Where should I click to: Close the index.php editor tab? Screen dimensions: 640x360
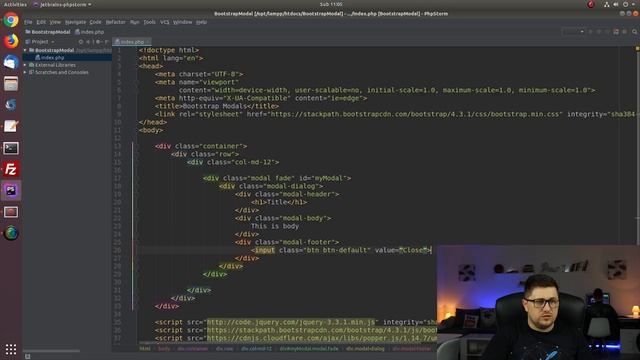coord(149,42)
